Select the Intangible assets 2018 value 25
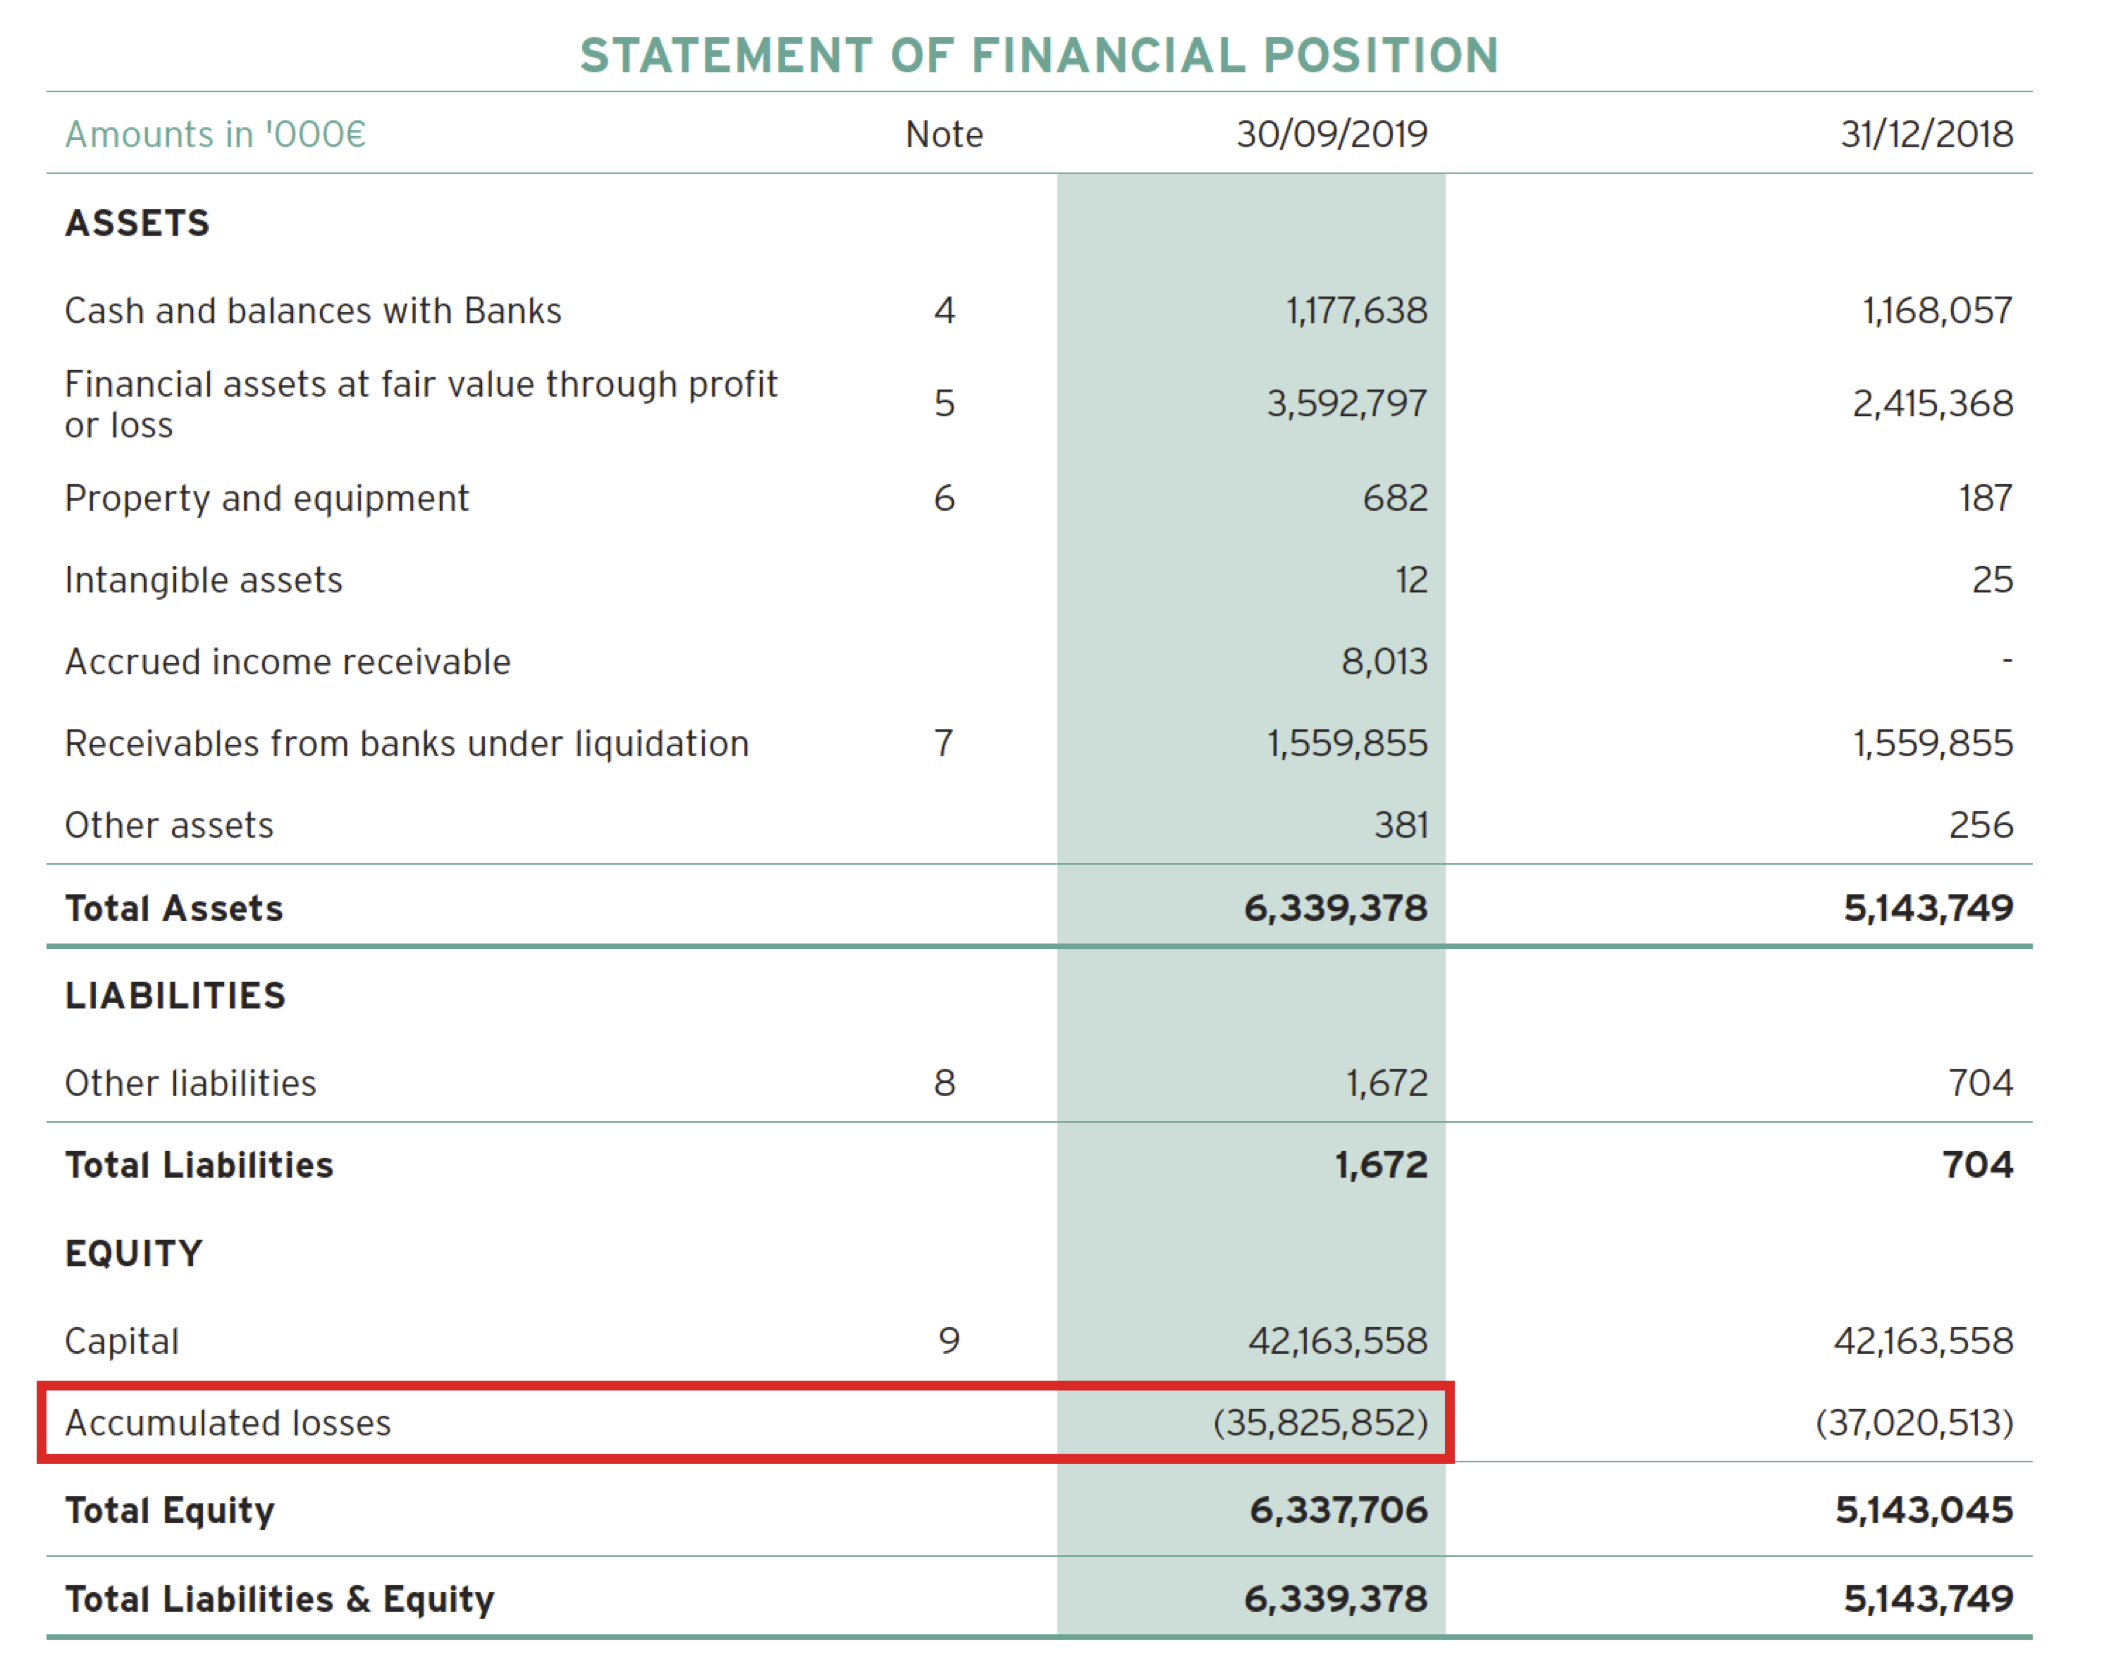 (x=1991, y=580)
